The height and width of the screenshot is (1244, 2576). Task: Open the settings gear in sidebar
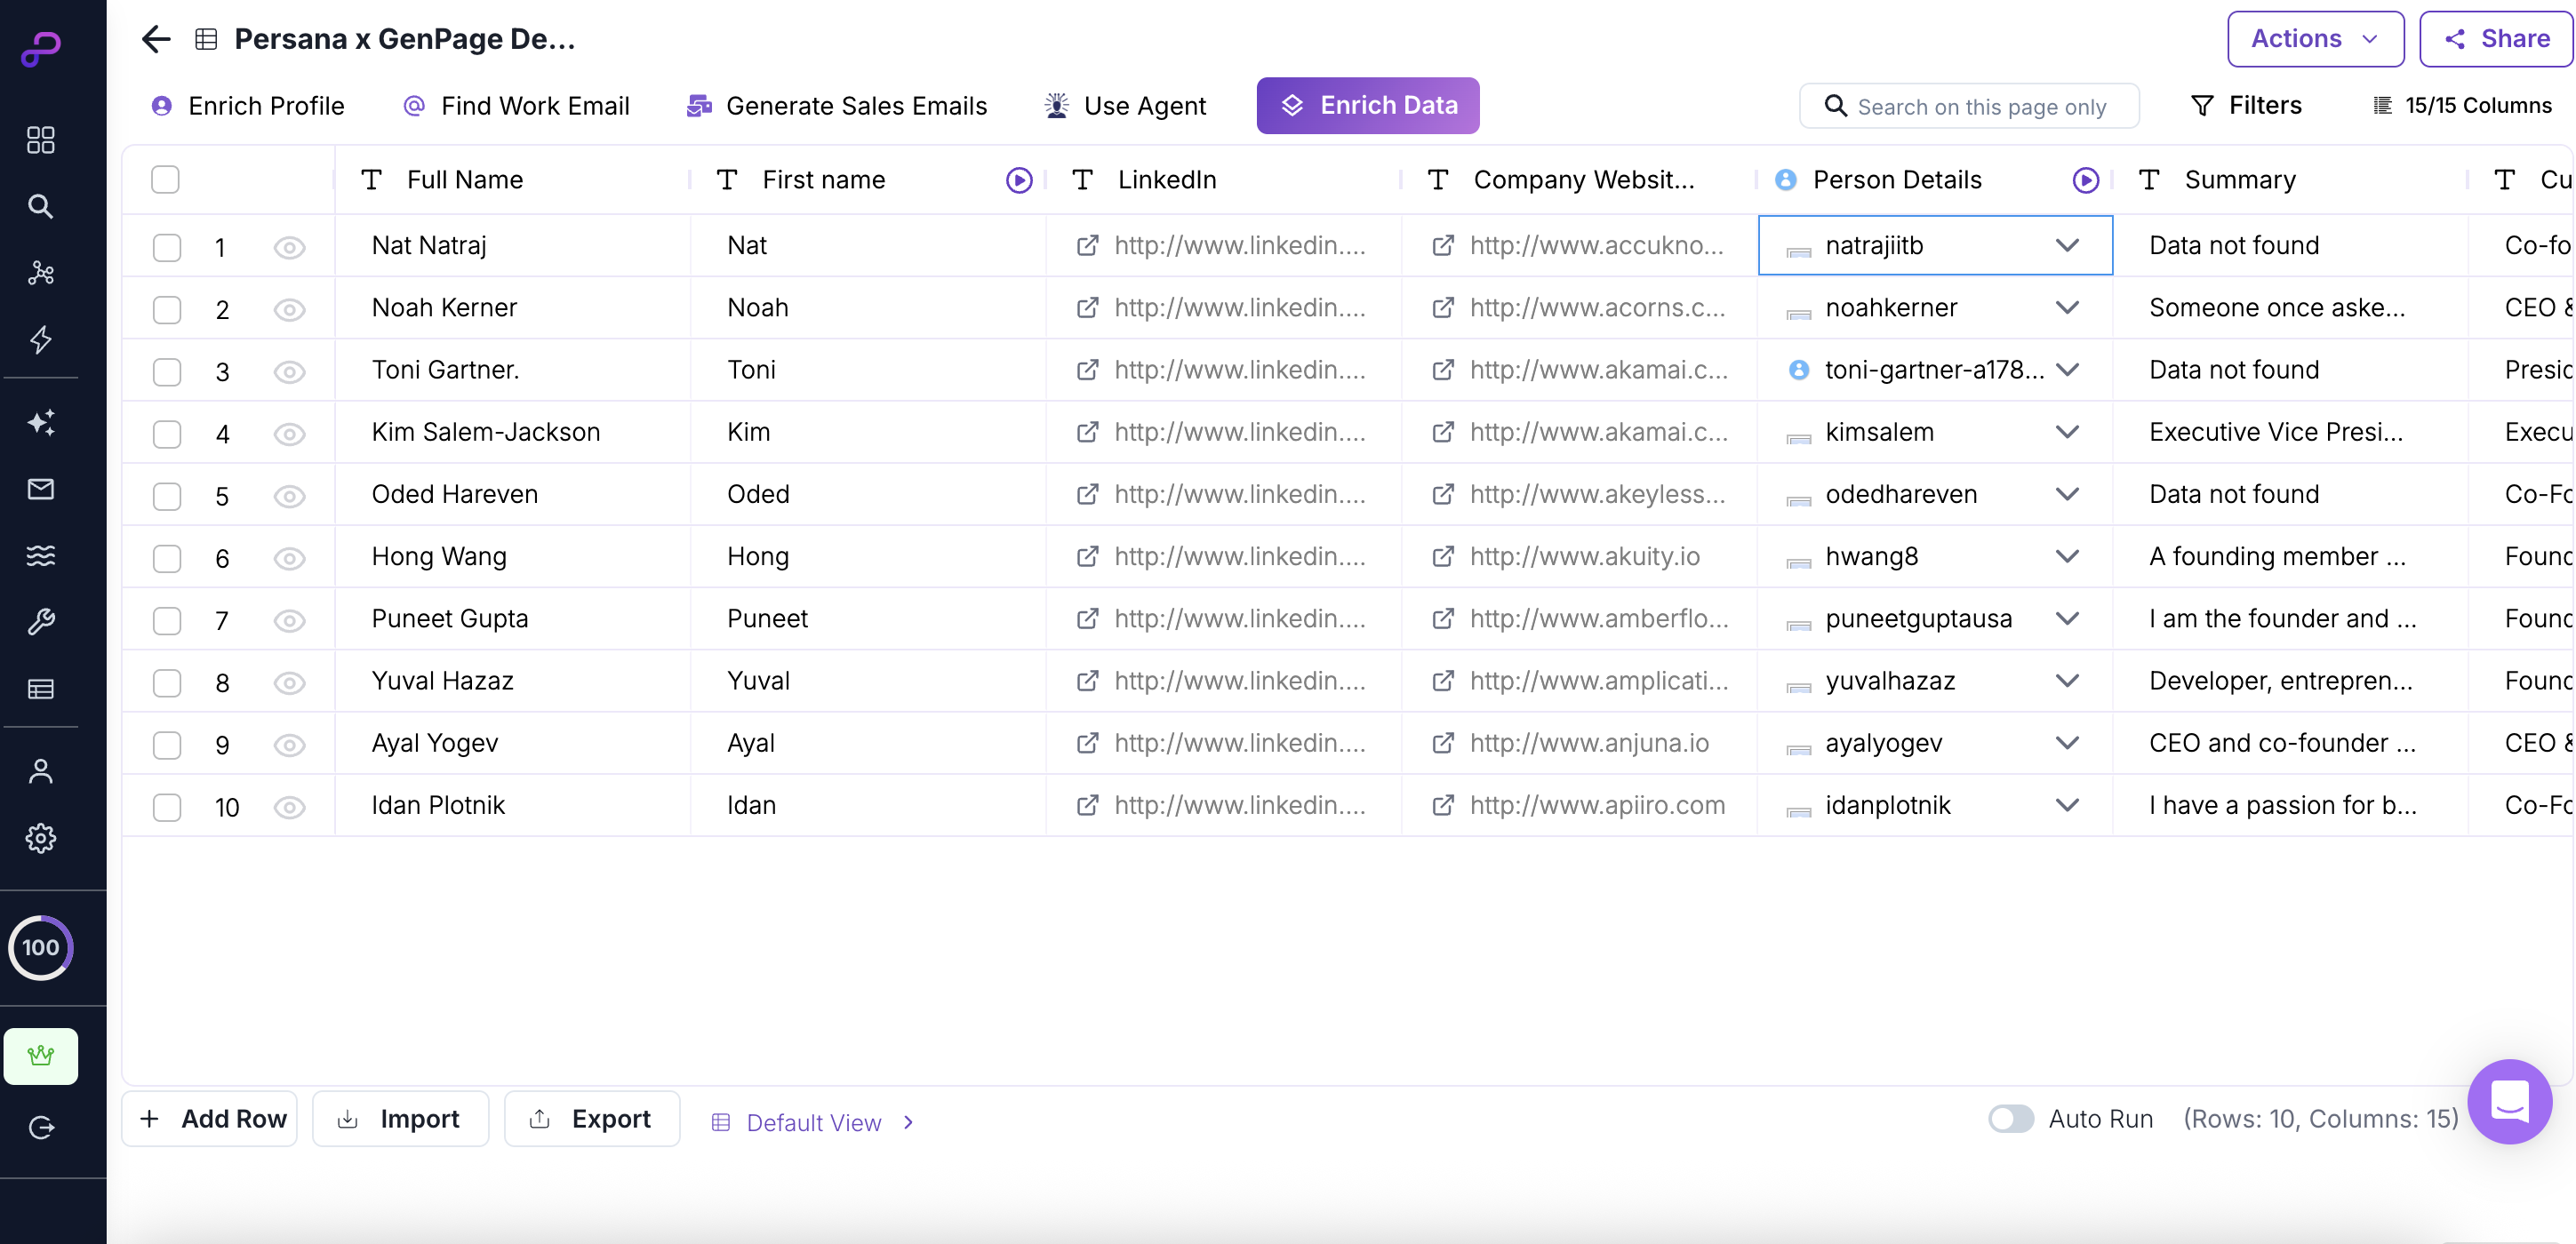[x=40, y=837]
